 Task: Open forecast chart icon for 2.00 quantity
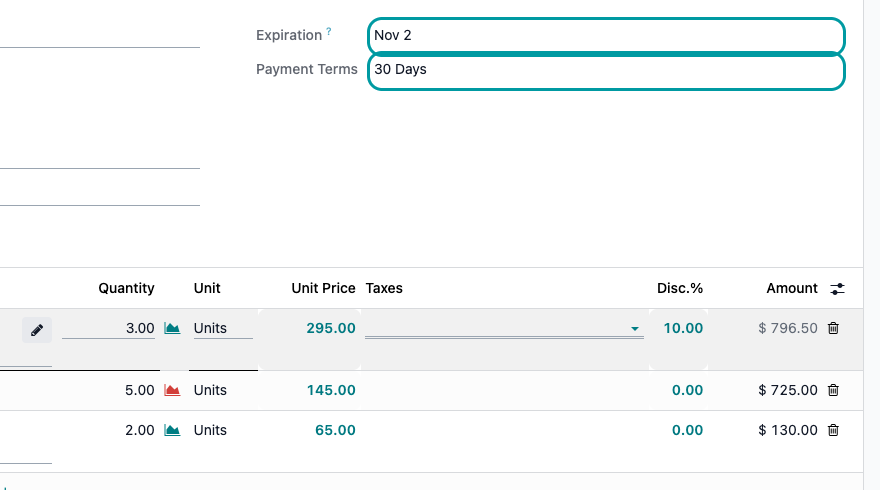tap(172, 431)
